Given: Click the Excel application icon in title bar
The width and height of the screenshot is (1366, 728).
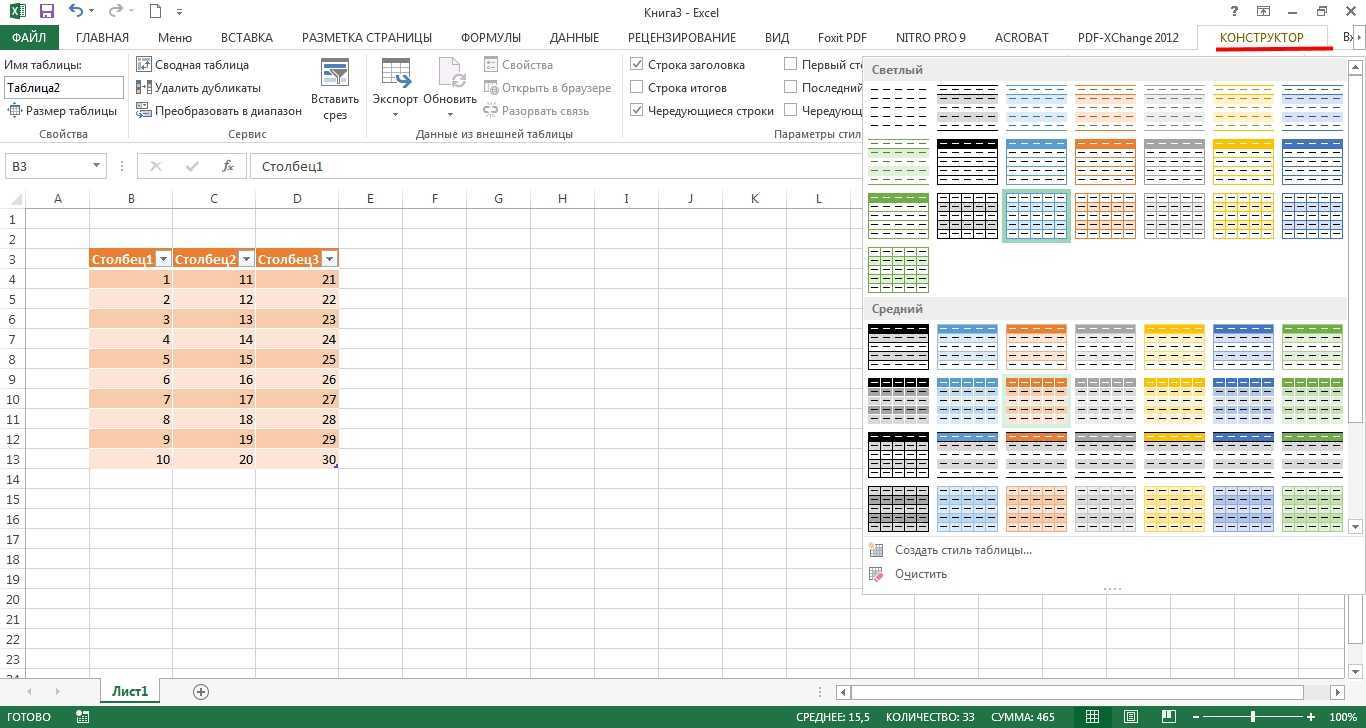Looking at the screenshot, I should click(15, 12).
